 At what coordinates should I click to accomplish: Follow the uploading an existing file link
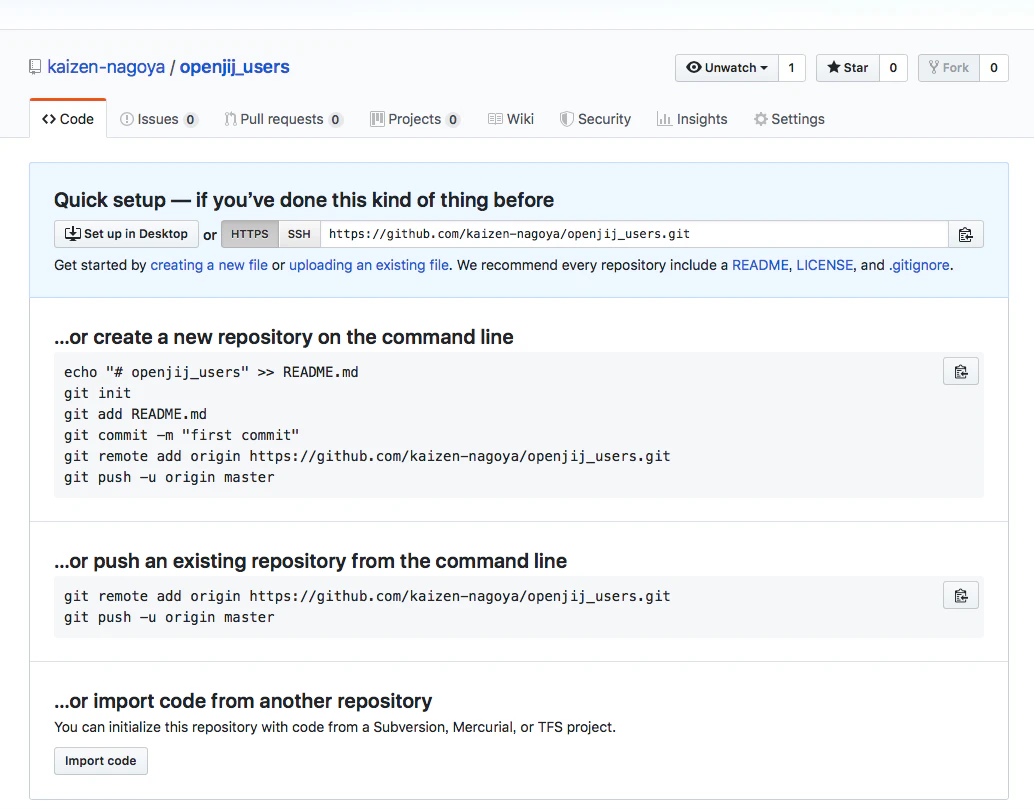369,265
